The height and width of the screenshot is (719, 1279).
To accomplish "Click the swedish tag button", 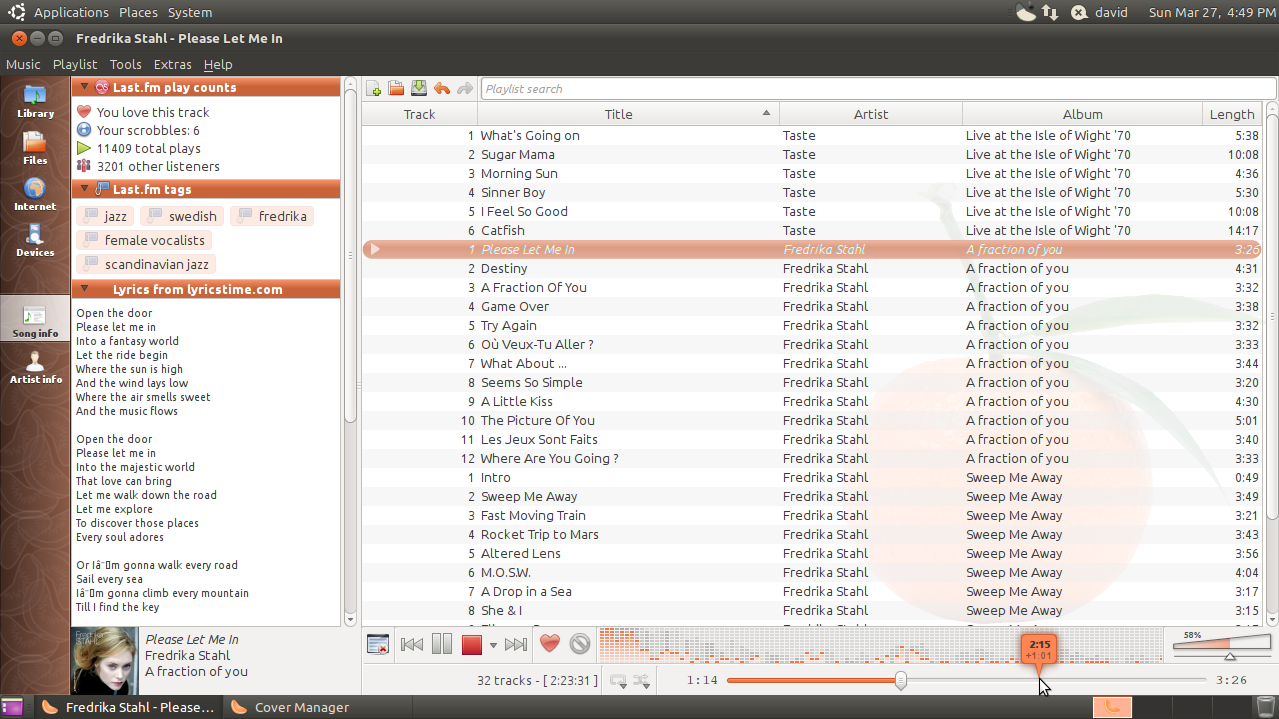I will 181,215.
